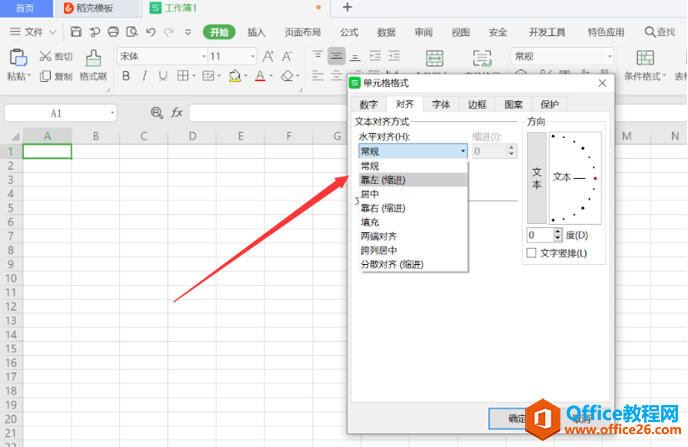Image resolution: width=688 pixels, height=447 pixels.
Task: Click the fx insert function icon
Action: 177,113
